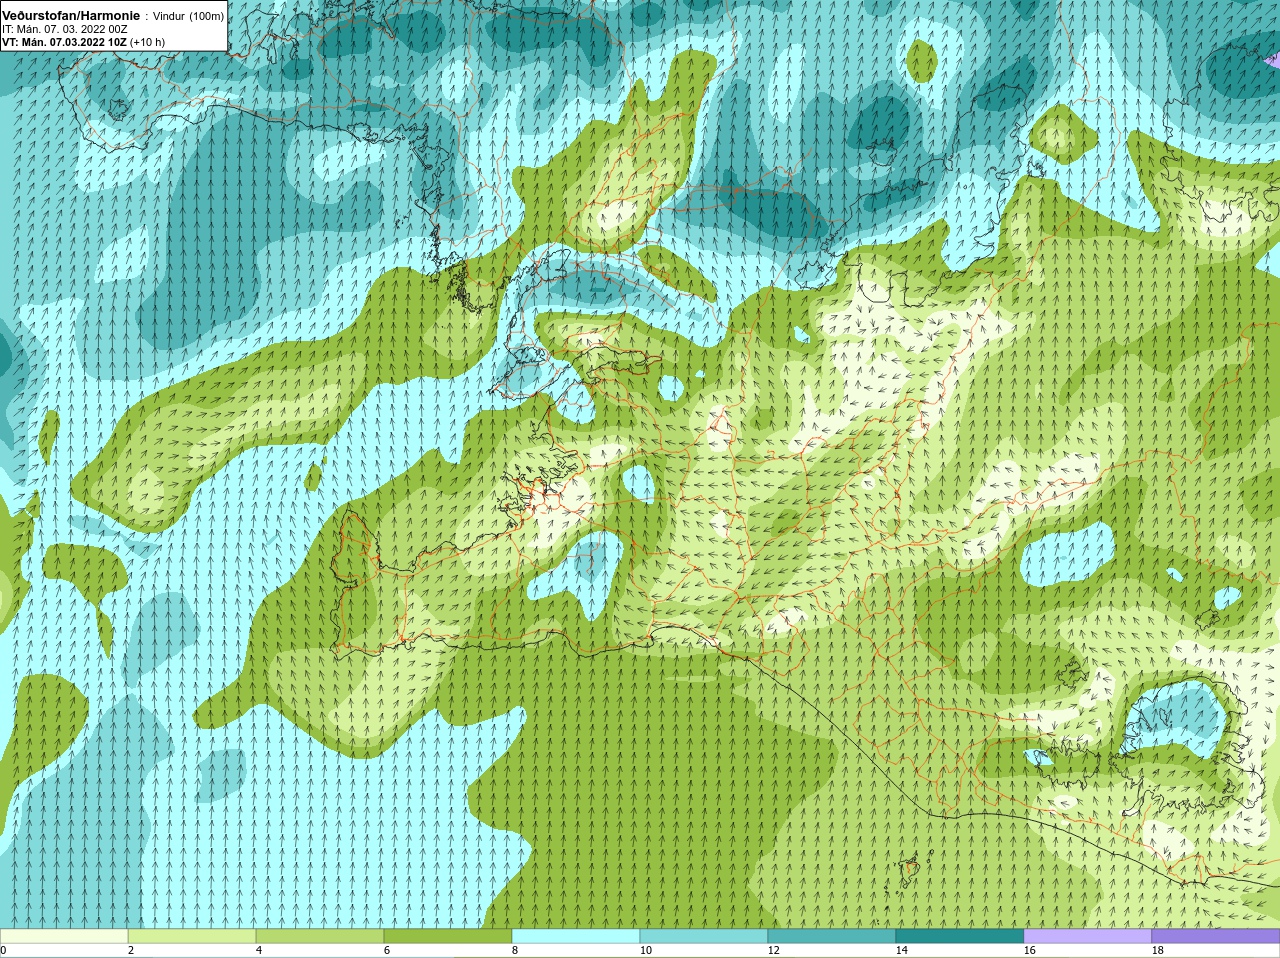Select the 8–10 light cyan legend swatch
1280x958 pixels.
pyautogui.click(x=576, y=936)
